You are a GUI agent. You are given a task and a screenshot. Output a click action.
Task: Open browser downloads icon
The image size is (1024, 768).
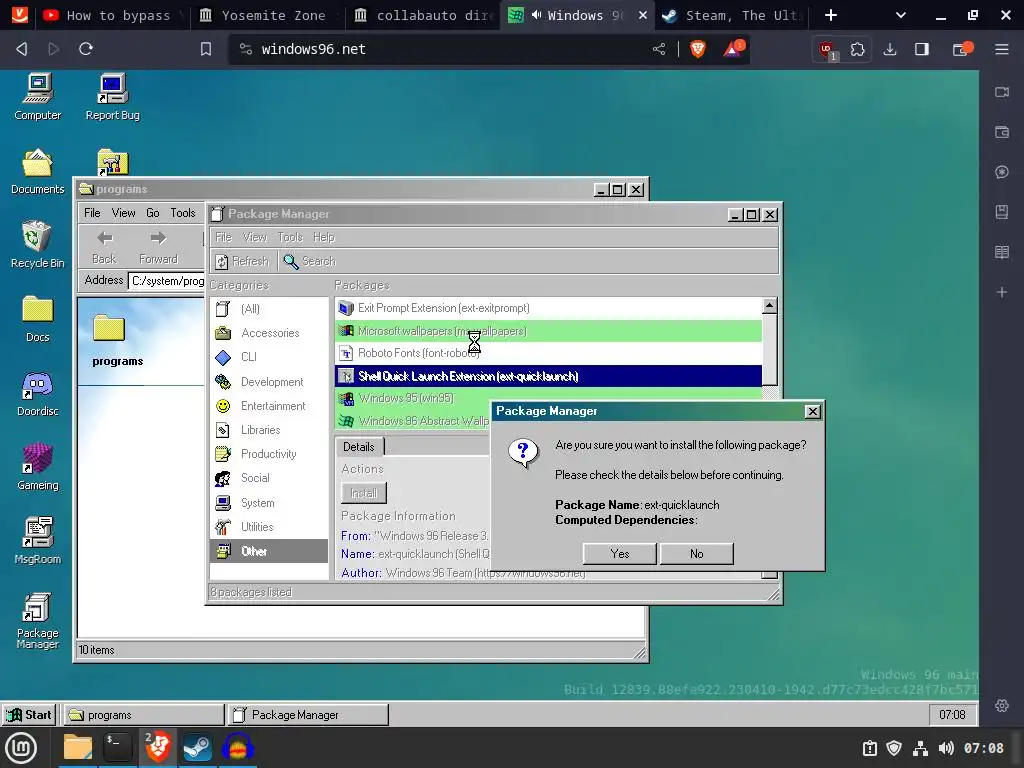coord(889,49)
